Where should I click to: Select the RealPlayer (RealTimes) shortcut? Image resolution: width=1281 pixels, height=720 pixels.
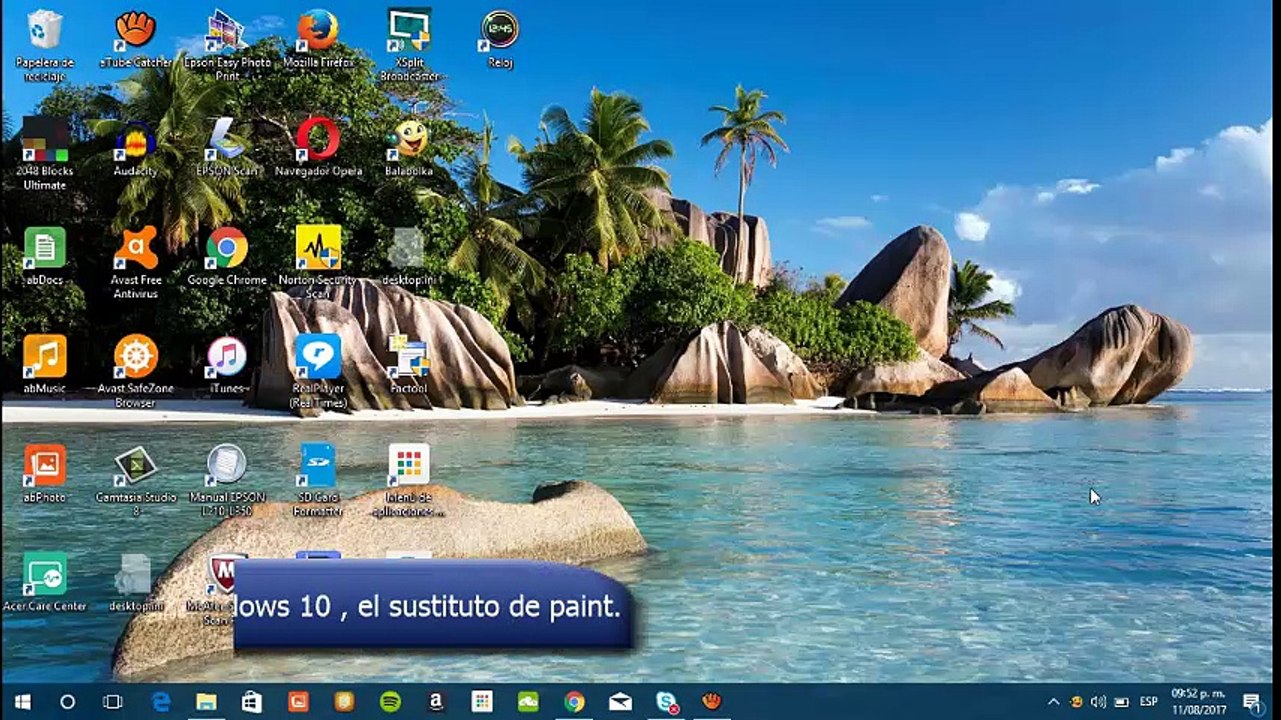(318, 371)
